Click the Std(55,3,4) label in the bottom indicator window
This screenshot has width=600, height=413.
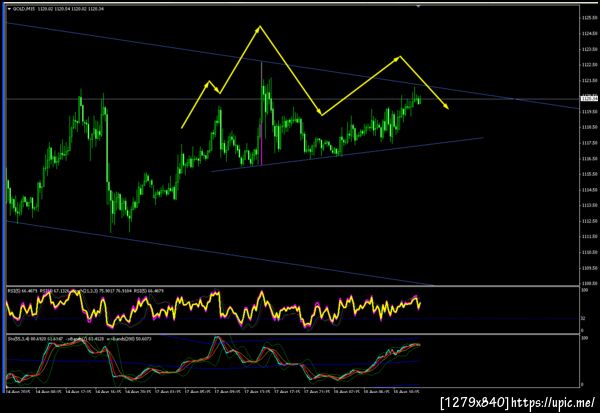pyautogui.click(x=19, y=339)
